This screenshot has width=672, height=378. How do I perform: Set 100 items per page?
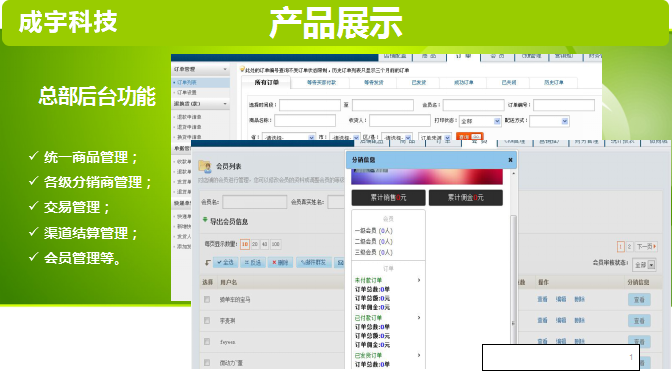[x=275, y=244]
